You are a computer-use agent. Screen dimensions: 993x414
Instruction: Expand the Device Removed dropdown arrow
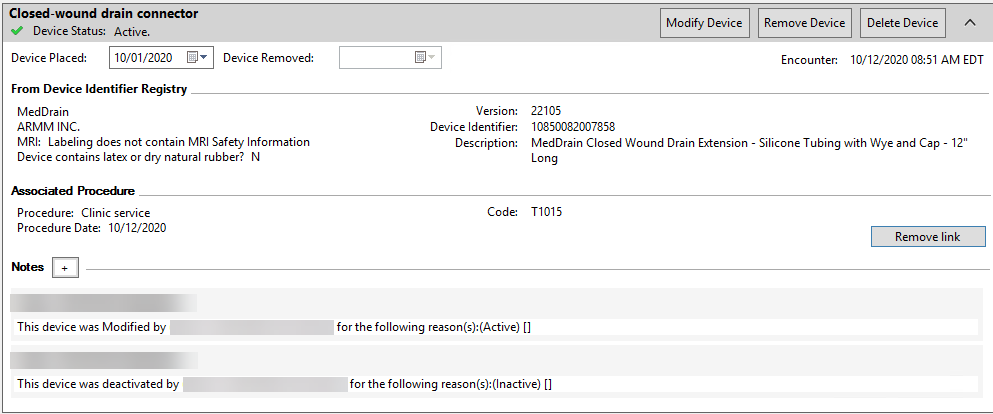[432, 58]
